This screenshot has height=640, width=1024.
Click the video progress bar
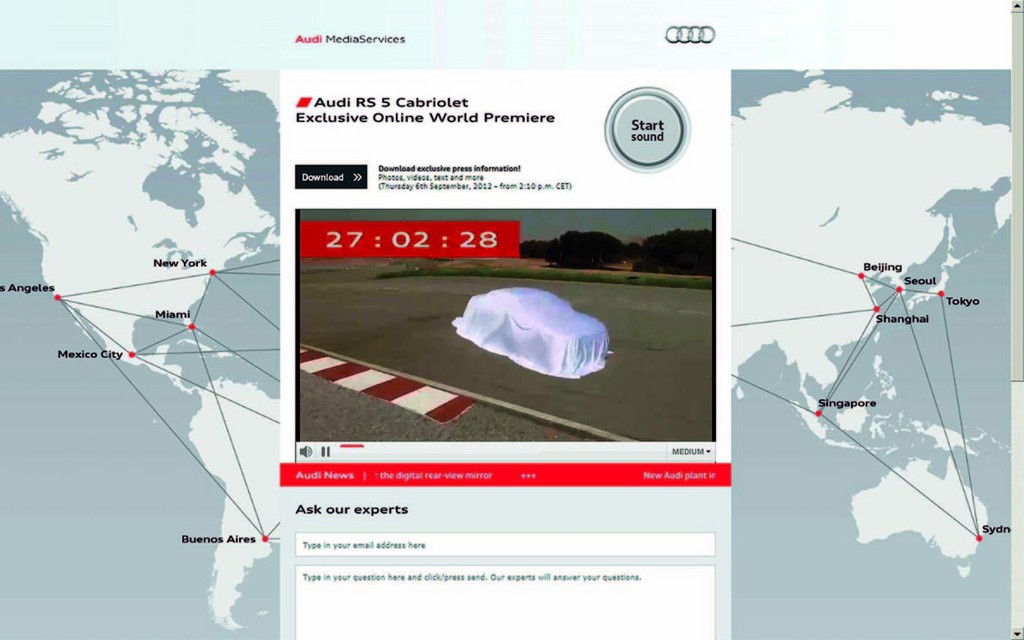tap(503, 447)
